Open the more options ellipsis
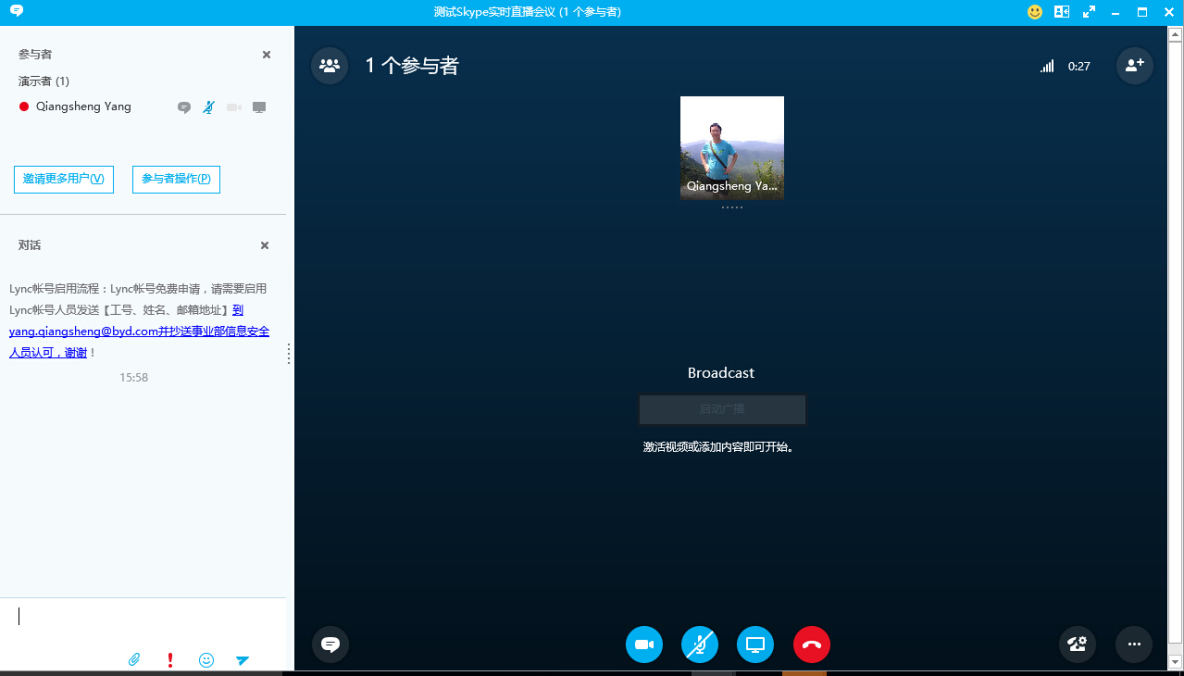The image size is (1184, 676). (1133, 644)
